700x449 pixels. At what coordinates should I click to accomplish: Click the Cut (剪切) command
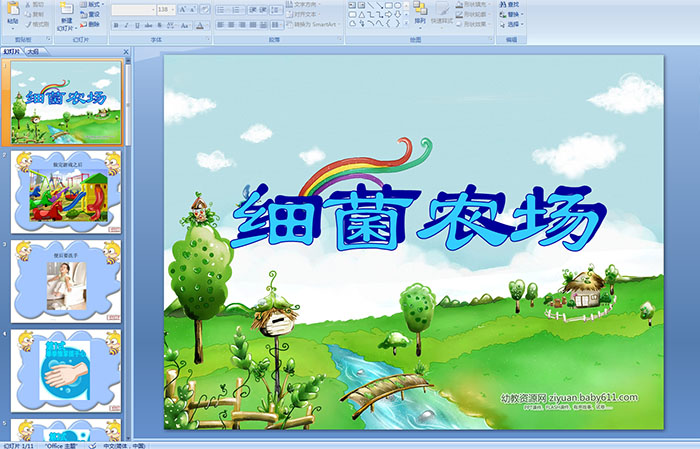pyautogui.click(x=34, y=5)
